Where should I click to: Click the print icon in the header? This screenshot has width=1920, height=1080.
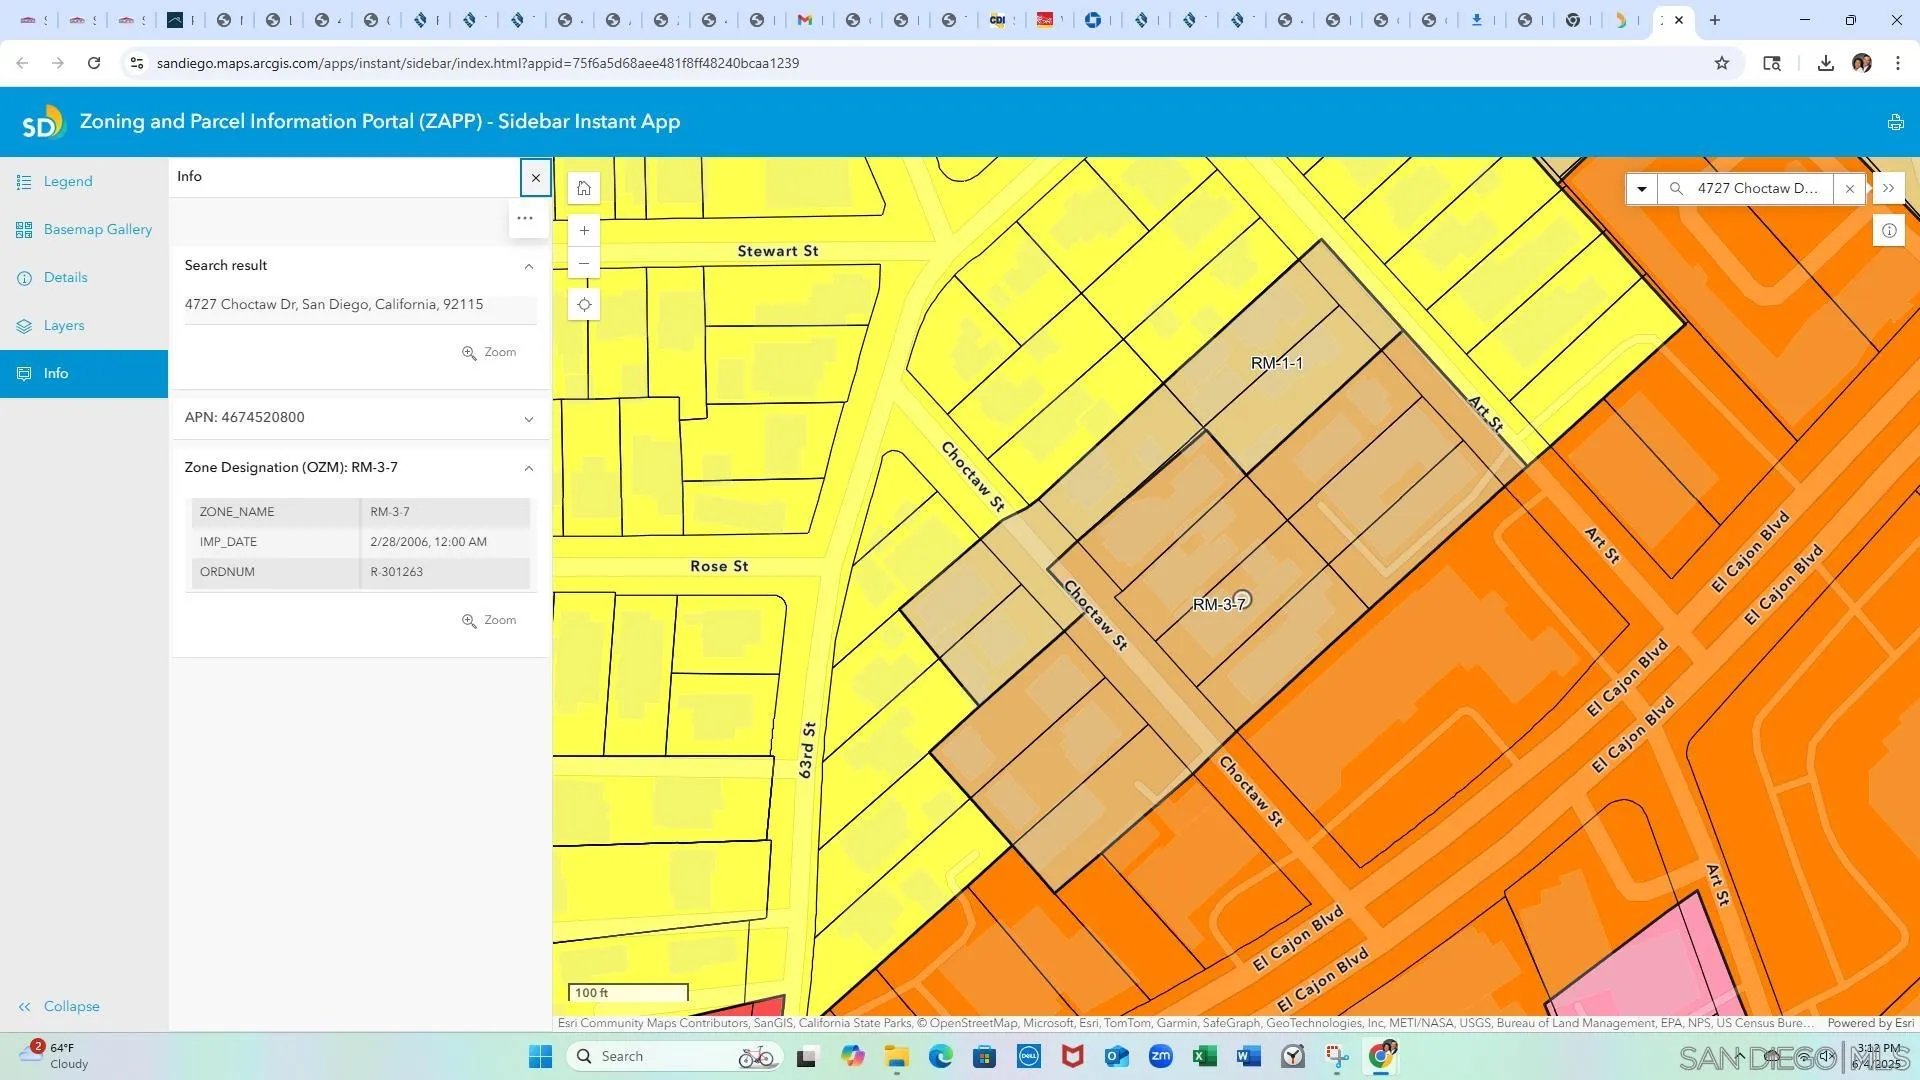pos(1895,122)
